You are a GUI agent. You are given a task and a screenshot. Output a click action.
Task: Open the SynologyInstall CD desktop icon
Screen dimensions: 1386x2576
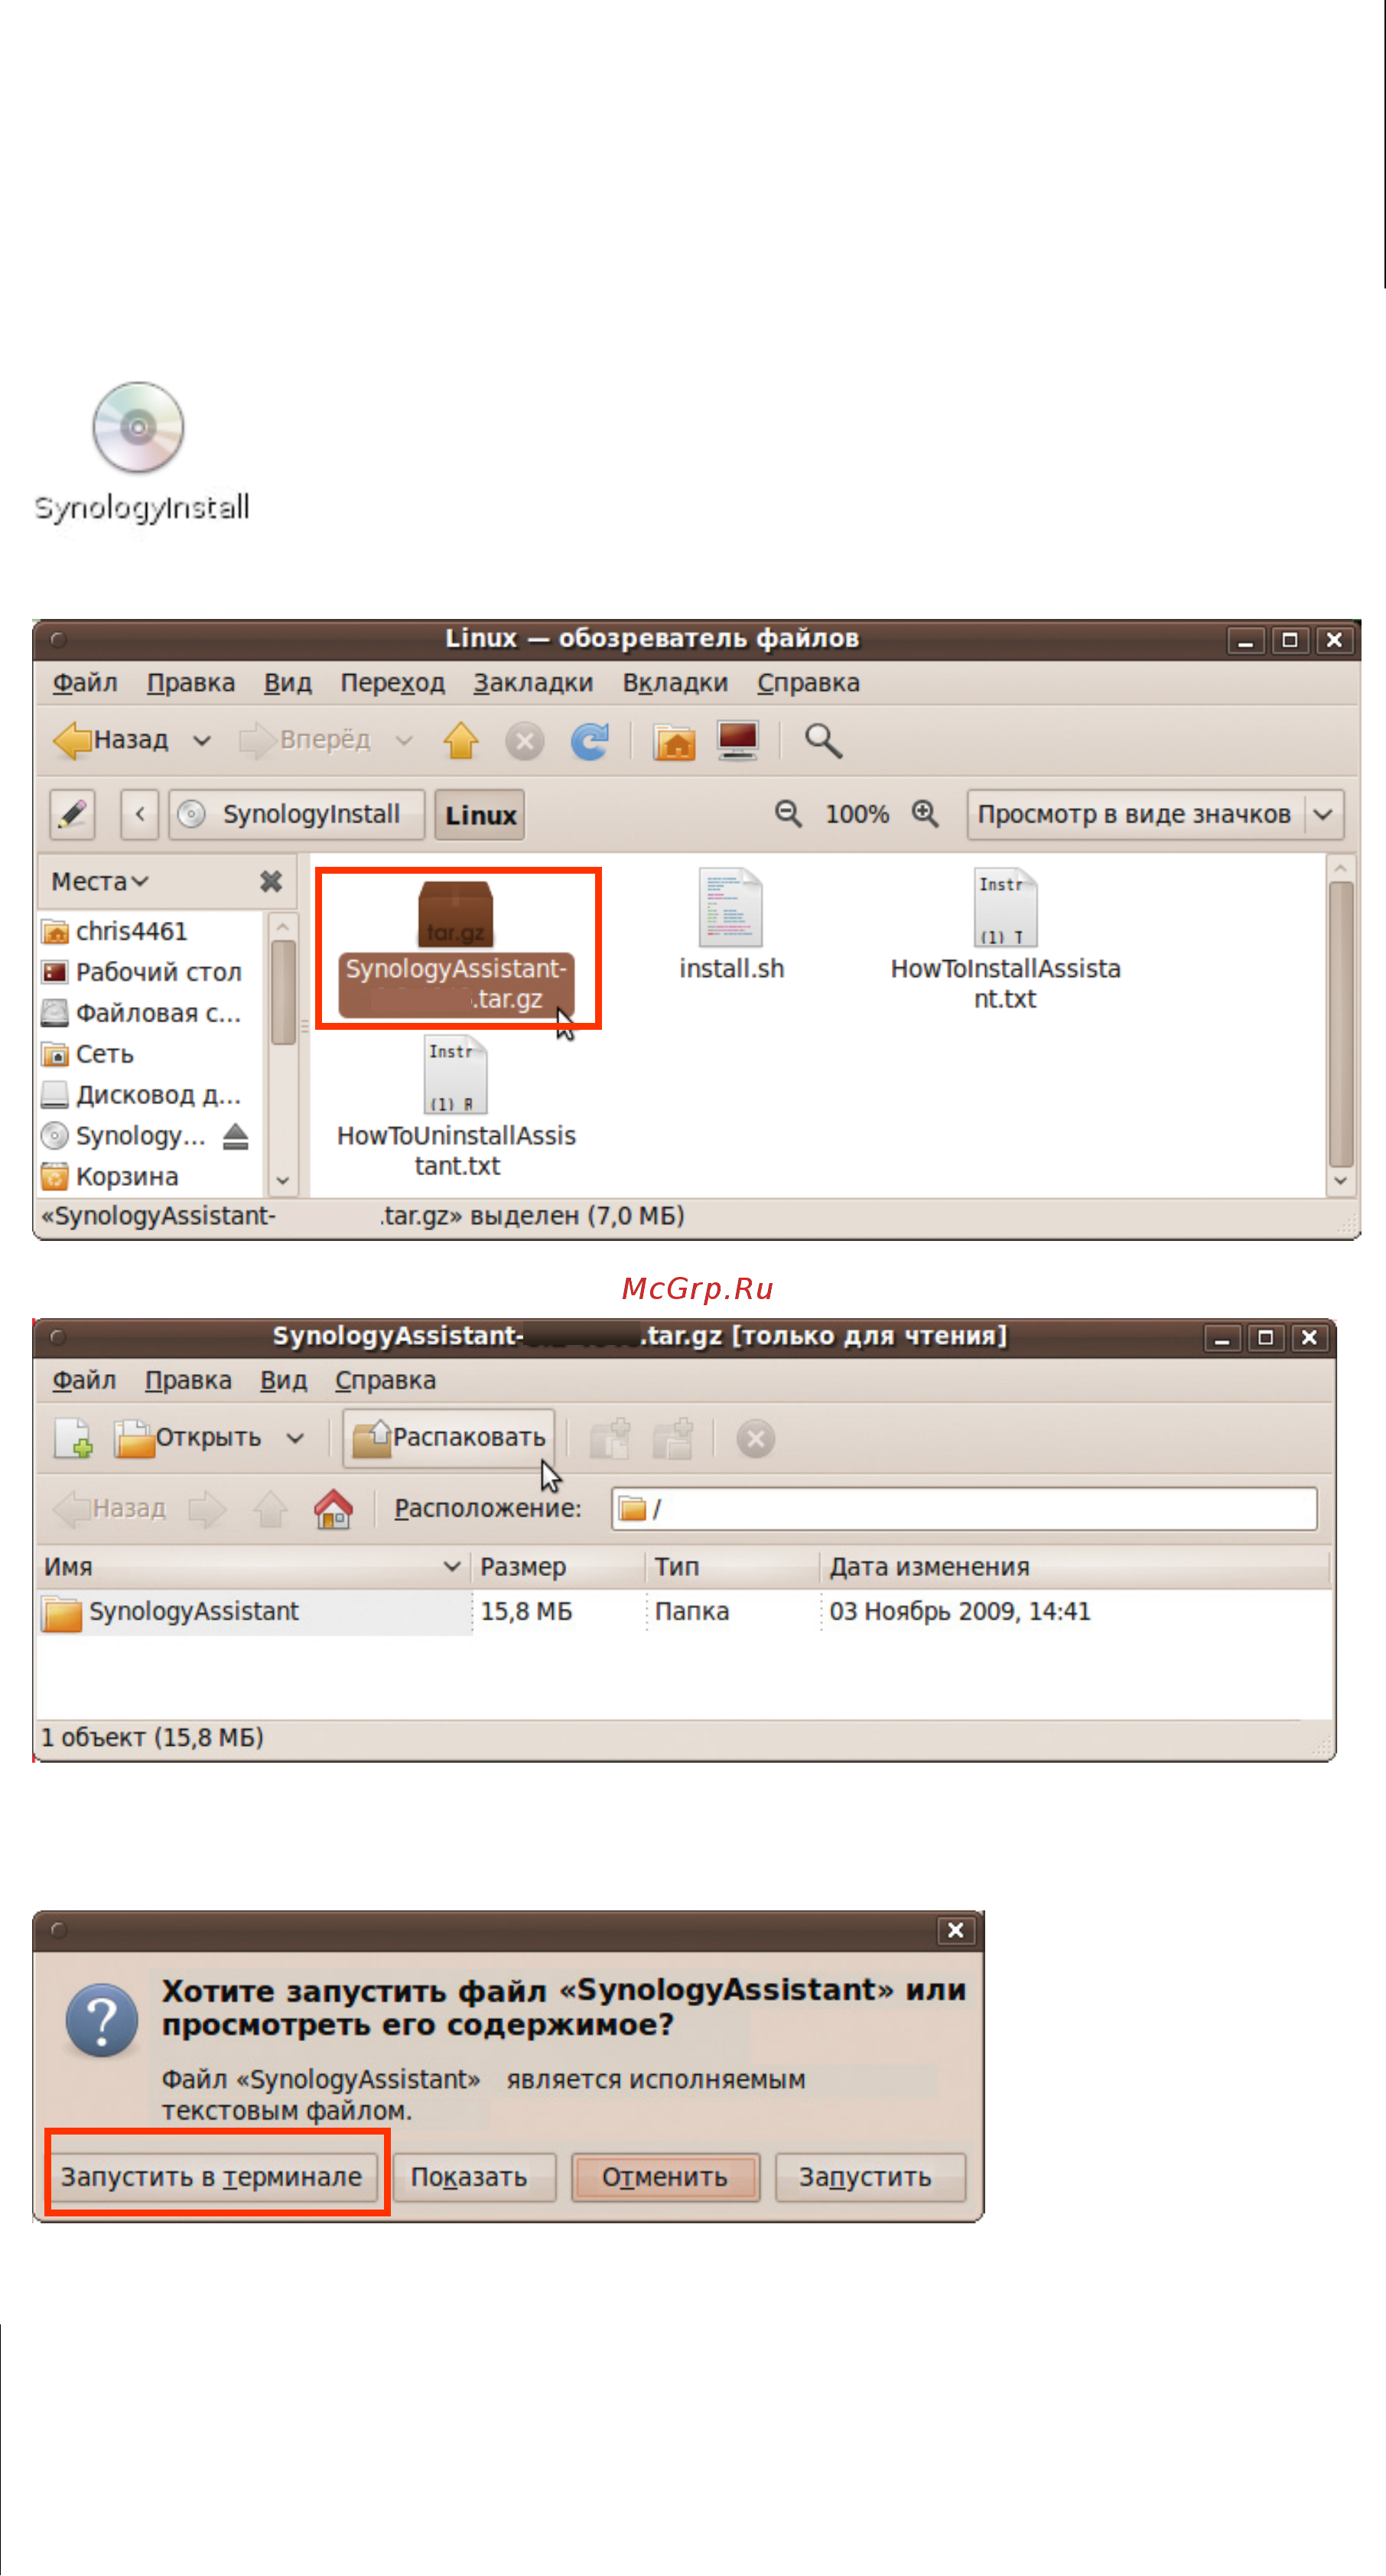point(139,451)
